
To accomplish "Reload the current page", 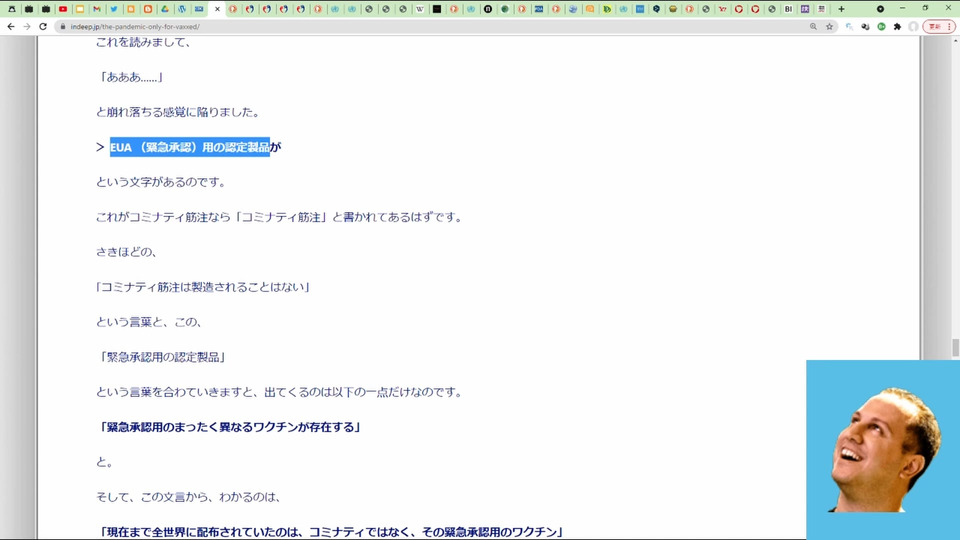I will point(43,26).
